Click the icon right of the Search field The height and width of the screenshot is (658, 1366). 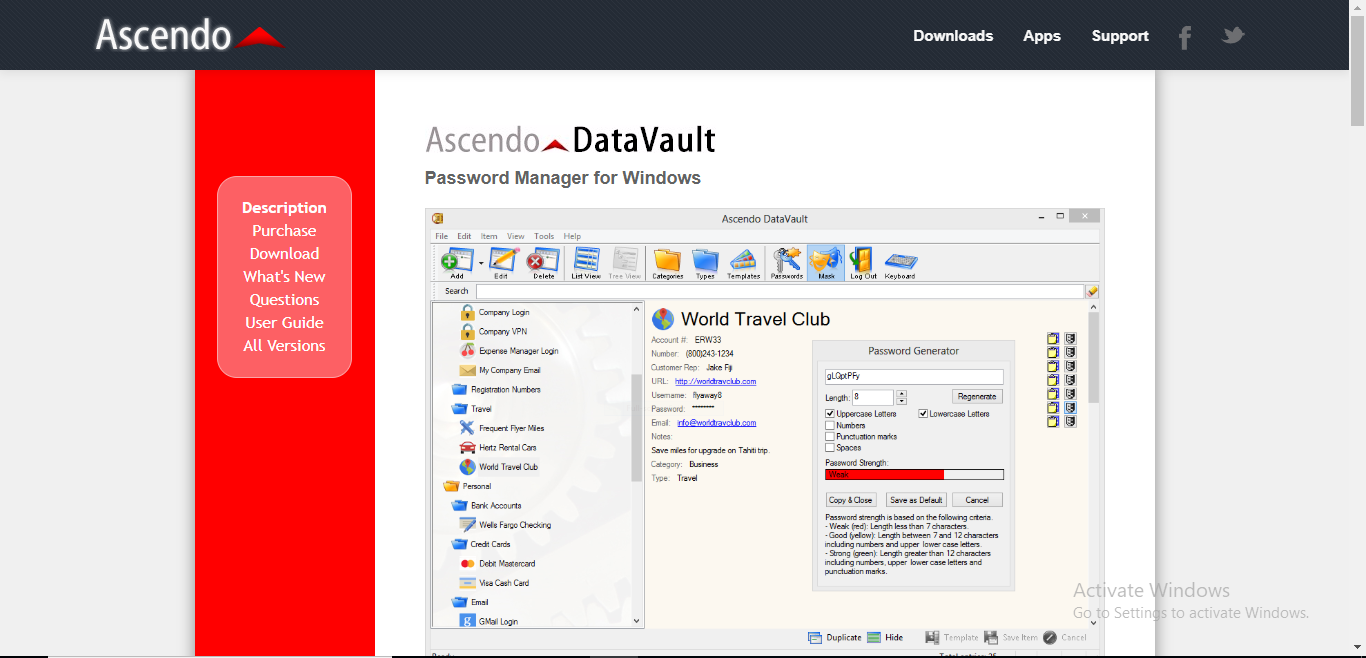click(1092, 291)
